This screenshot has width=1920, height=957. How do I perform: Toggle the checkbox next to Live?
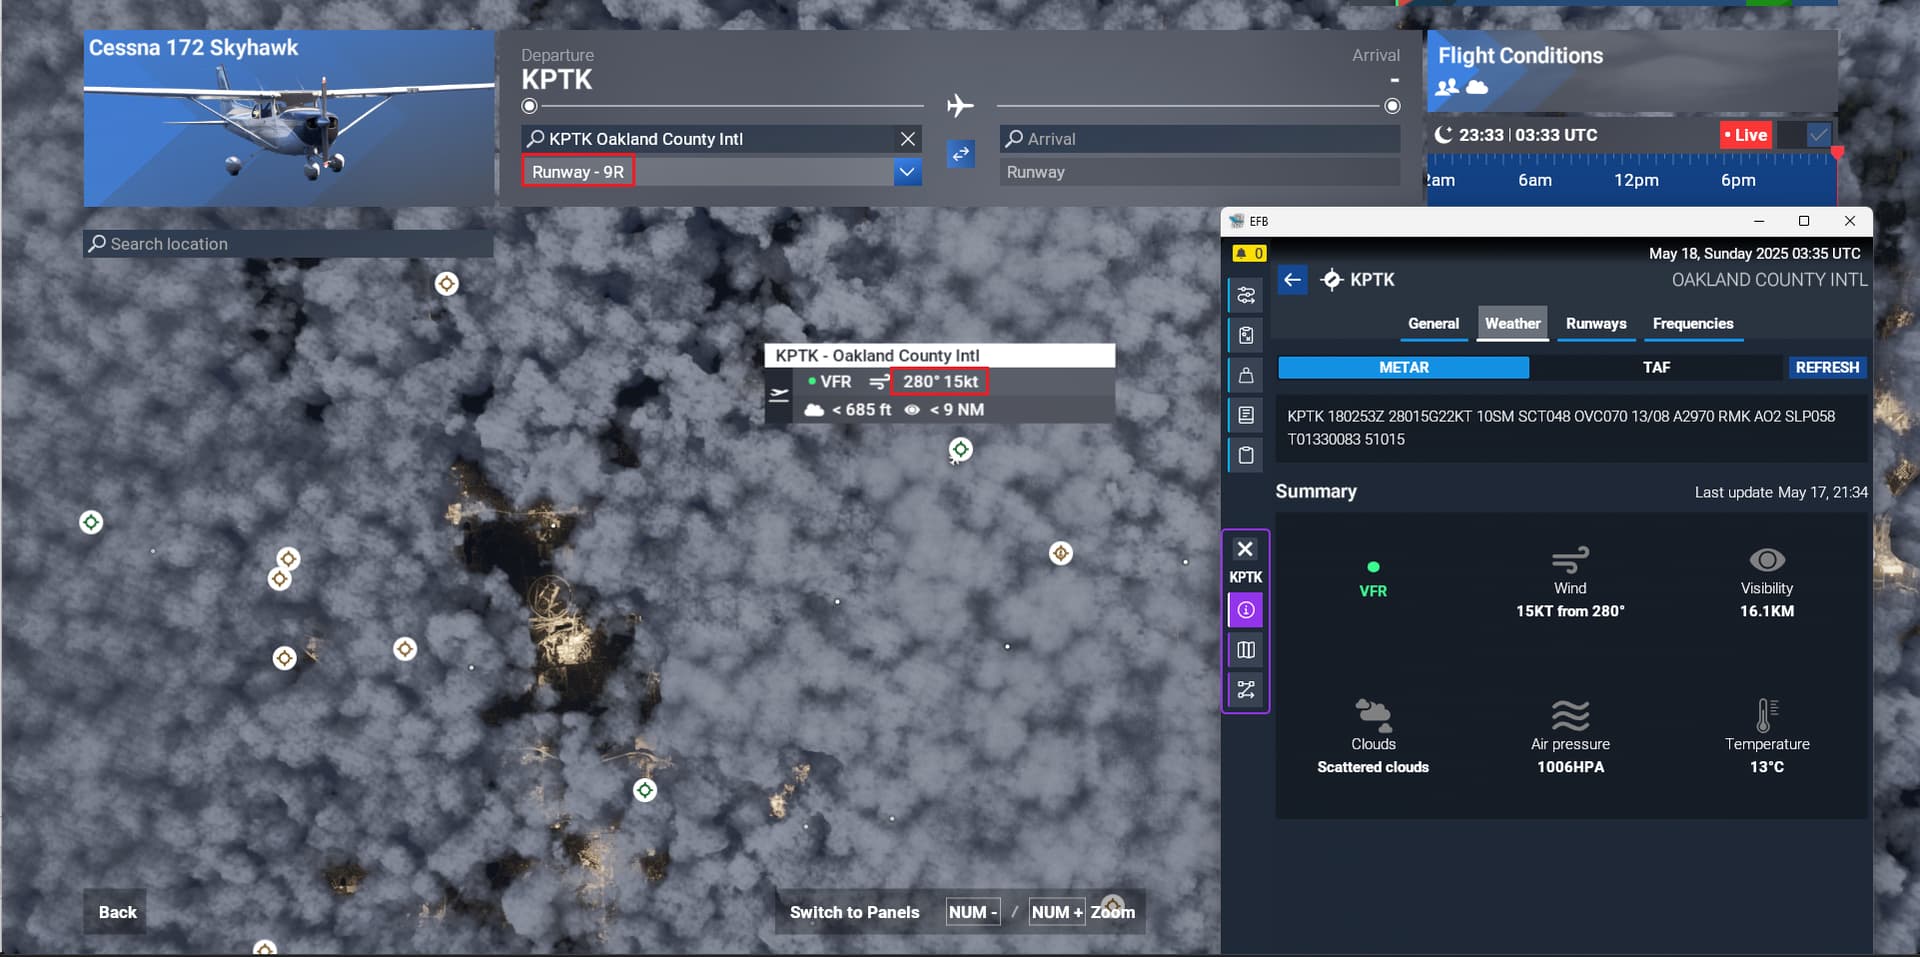tap(1818, 135)
